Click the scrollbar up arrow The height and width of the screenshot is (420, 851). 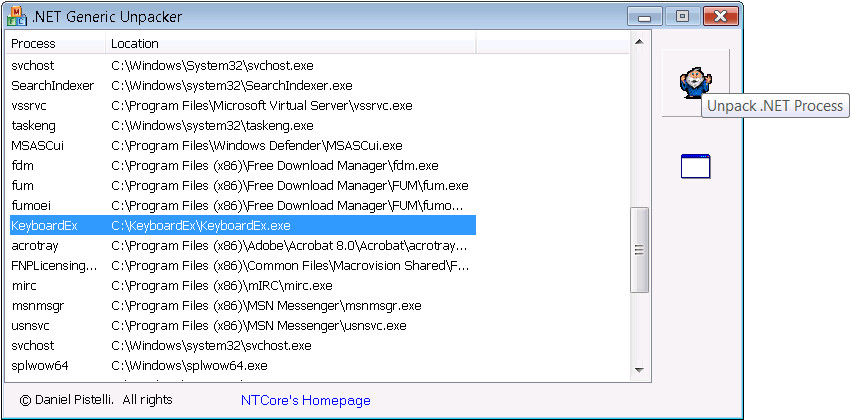[x=639, y=42]
